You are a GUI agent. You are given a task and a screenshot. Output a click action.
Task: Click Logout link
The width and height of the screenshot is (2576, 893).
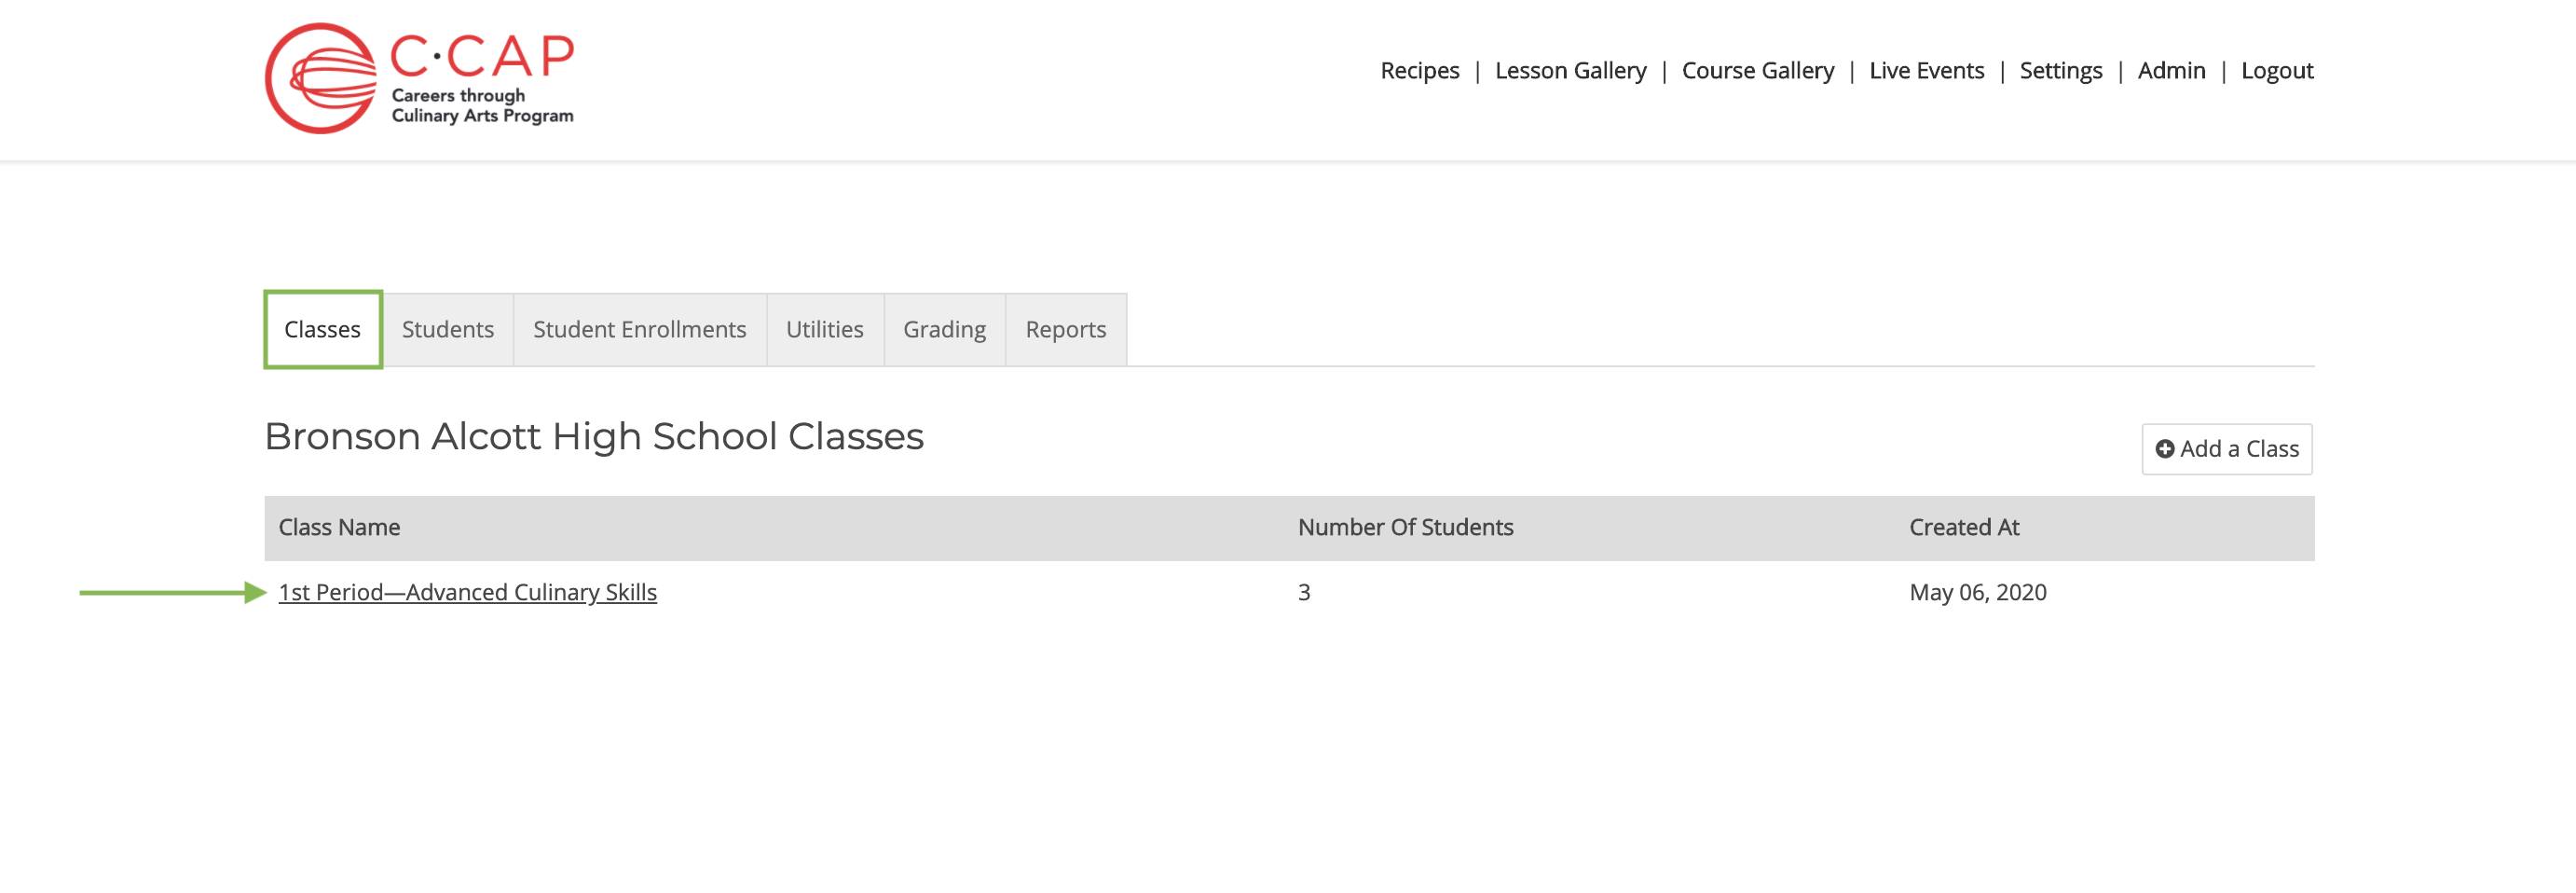click(x=2277, y=71)
